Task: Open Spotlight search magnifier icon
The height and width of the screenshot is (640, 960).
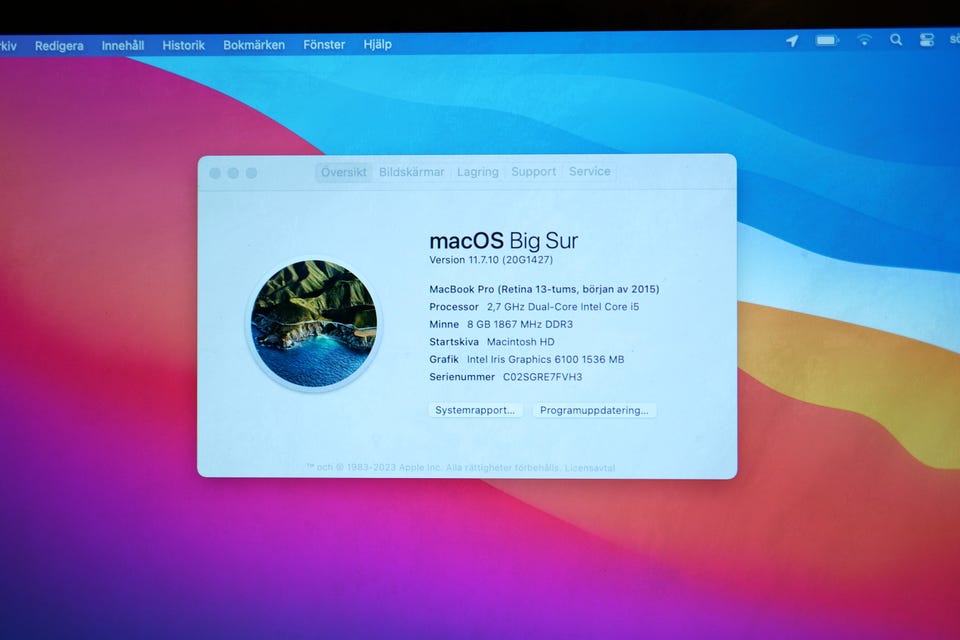Action: (896, 40)
